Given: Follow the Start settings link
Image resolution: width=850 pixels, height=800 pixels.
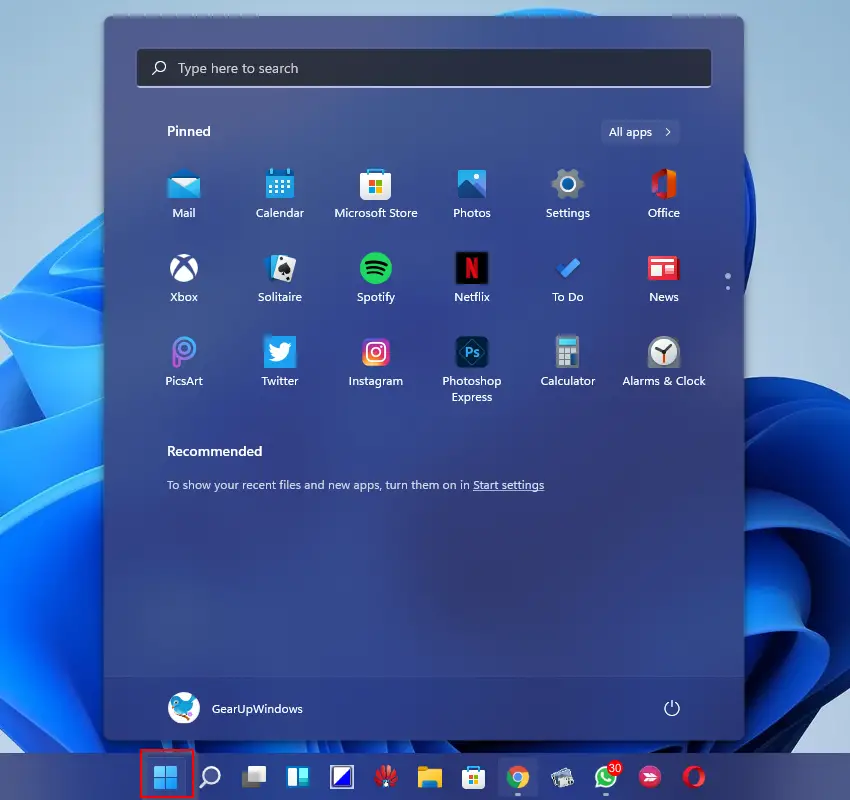Looking at the screenshot, I should click(508, 485).
